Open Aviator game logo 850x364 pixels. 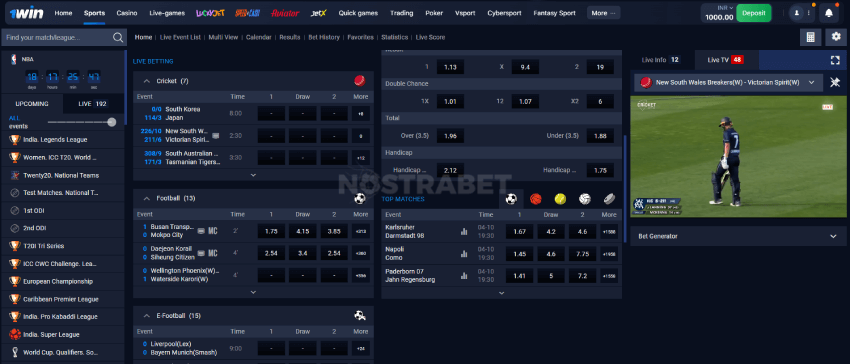[285, 13]
